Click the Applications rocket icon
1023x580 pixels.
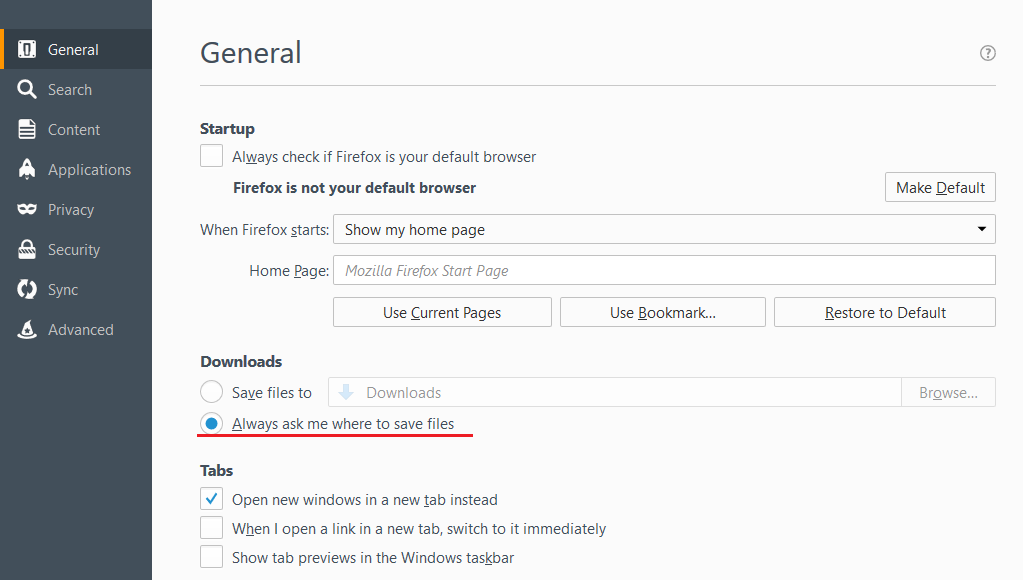tap(27, 169)
